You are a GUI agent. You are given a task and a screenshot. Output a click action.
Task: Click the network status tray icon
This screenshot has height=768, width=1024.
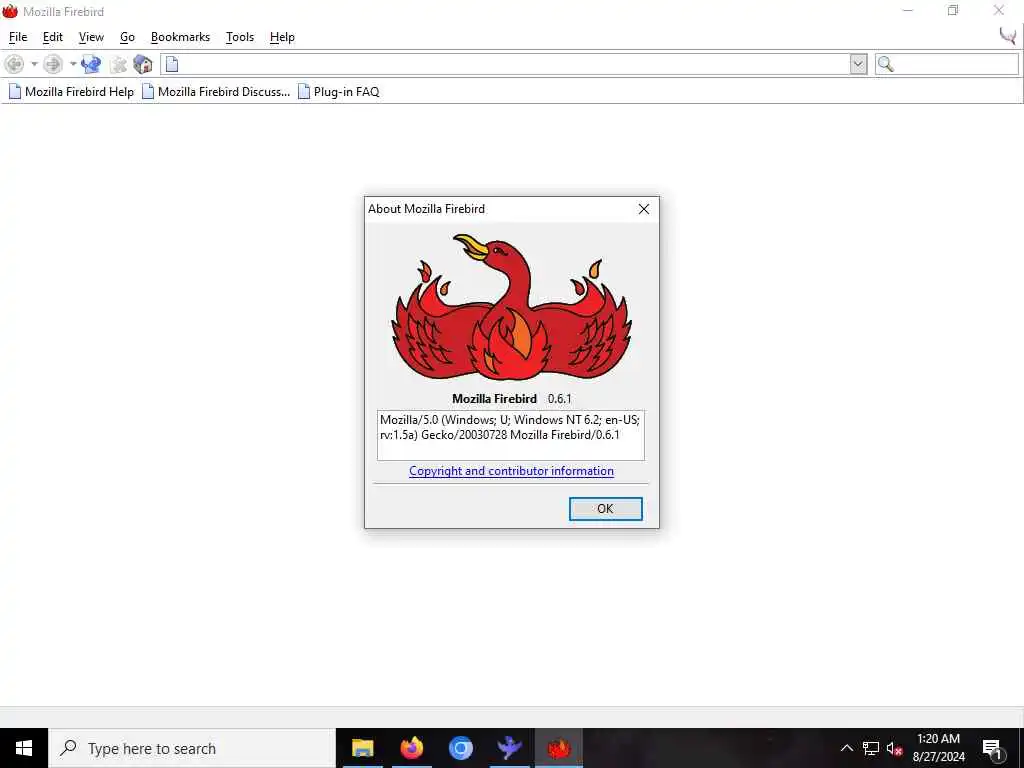point(871,748)
